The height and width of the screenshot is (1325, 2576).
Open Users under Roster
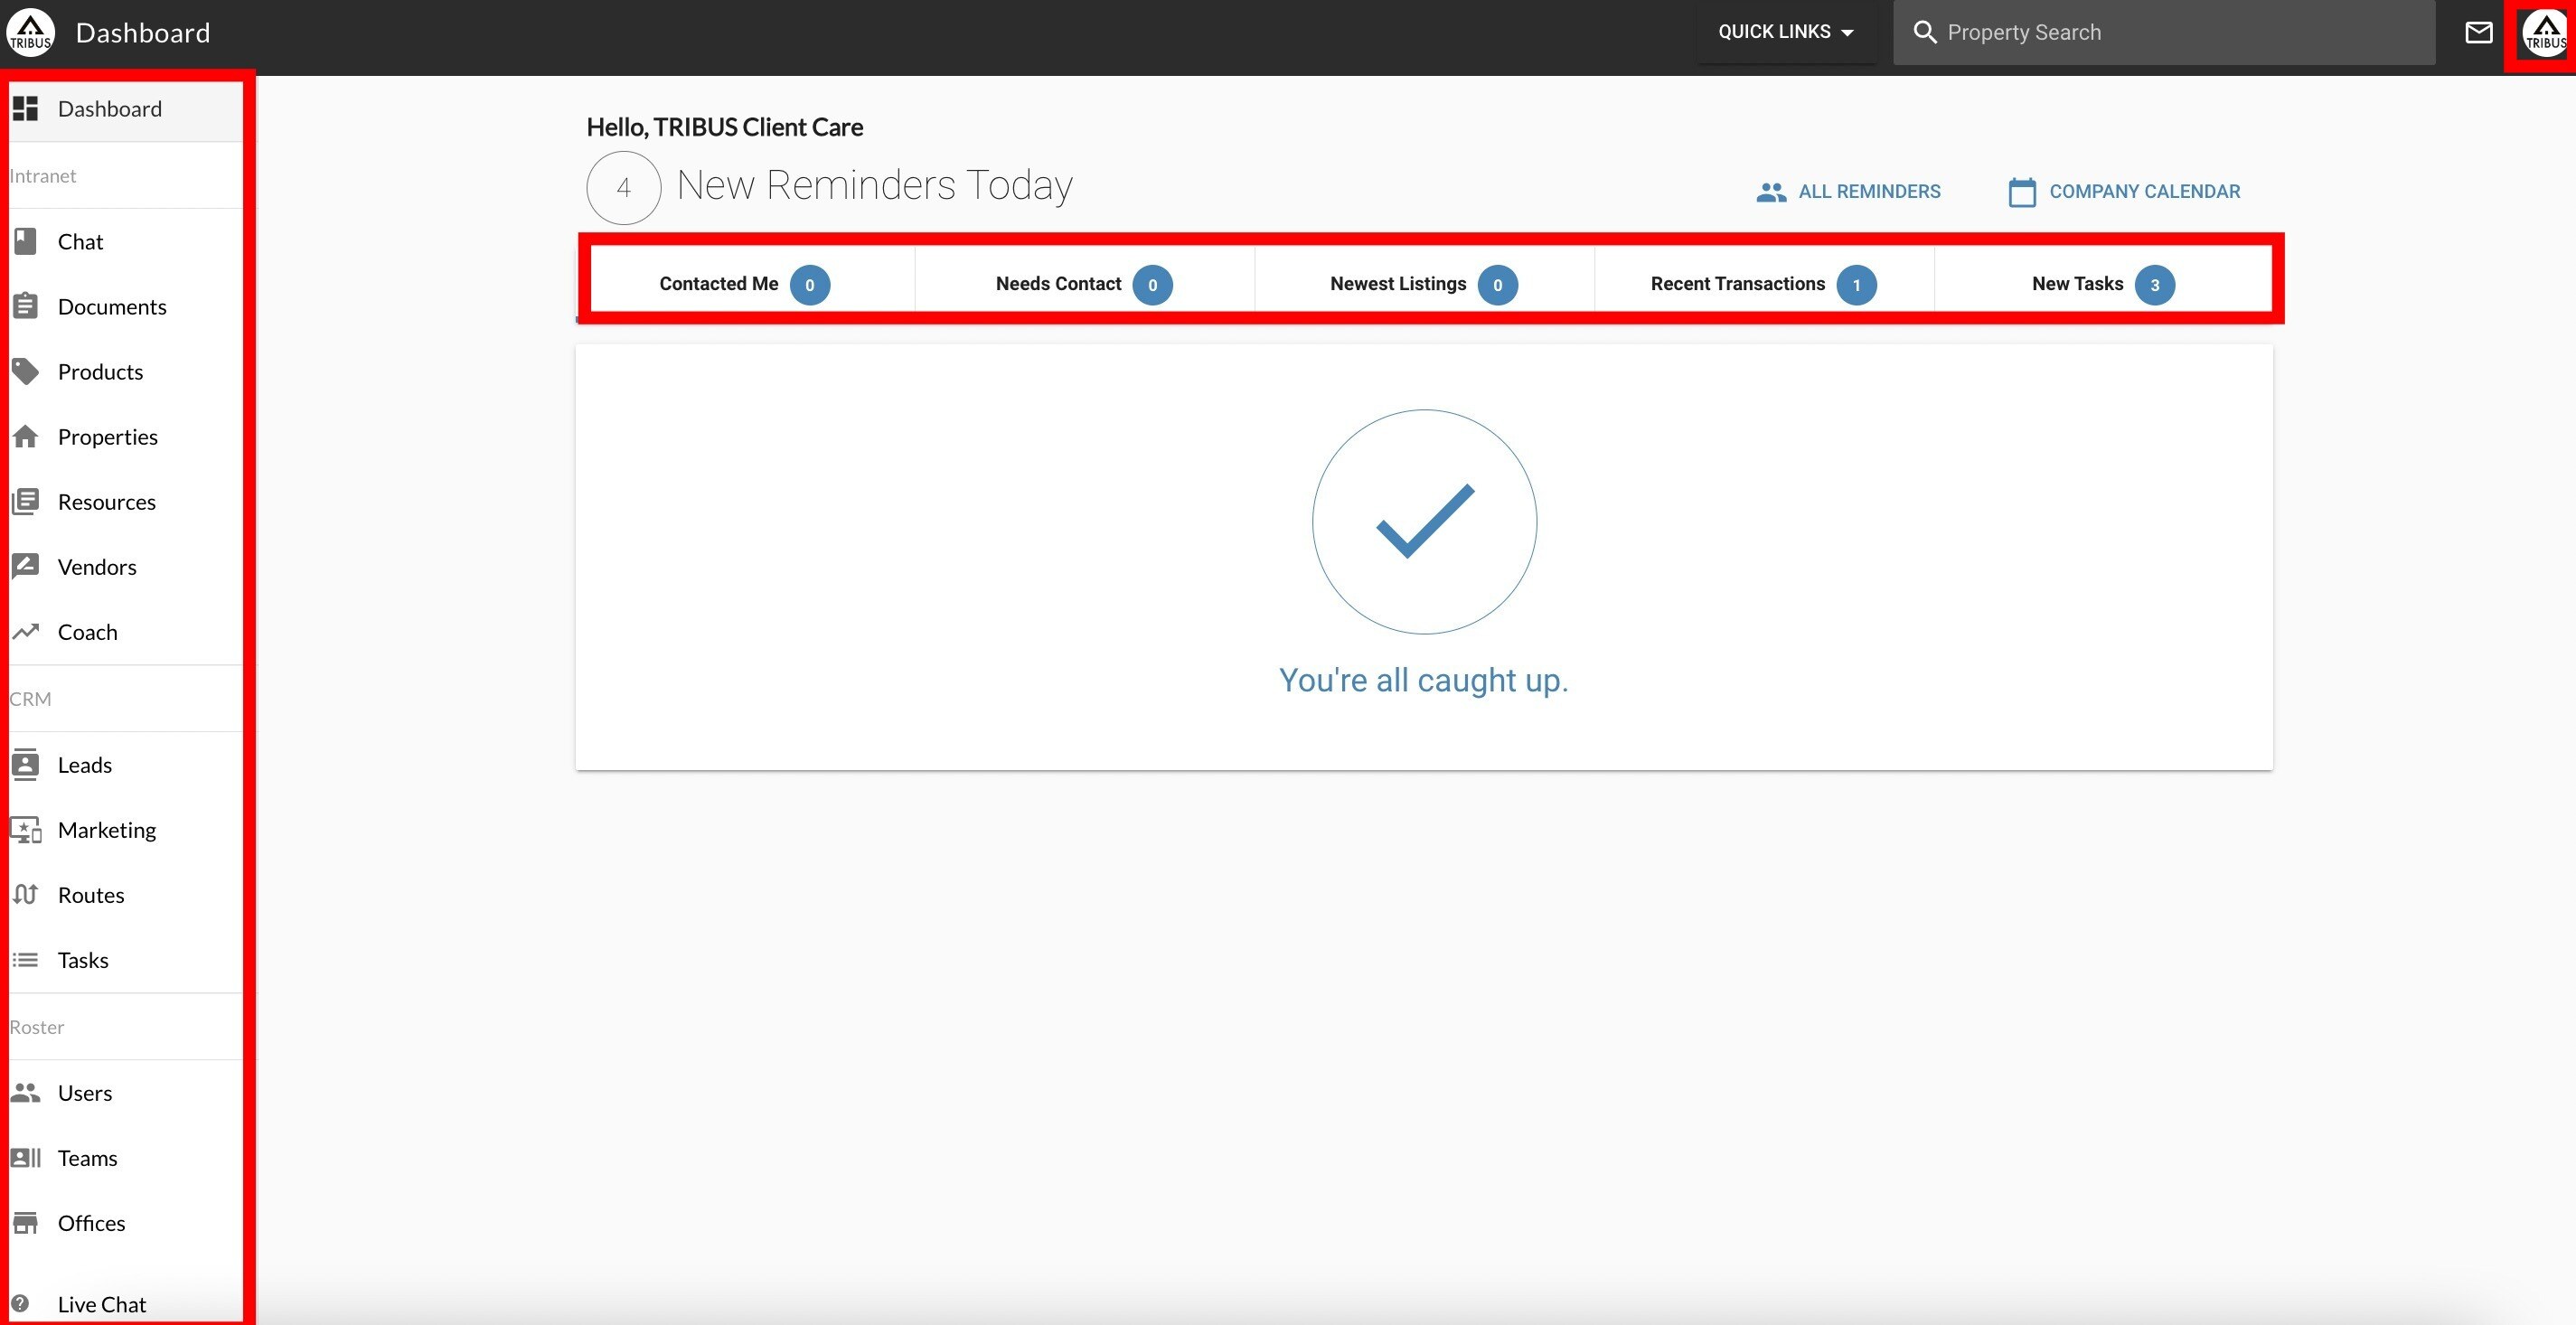coord(126,1093)
